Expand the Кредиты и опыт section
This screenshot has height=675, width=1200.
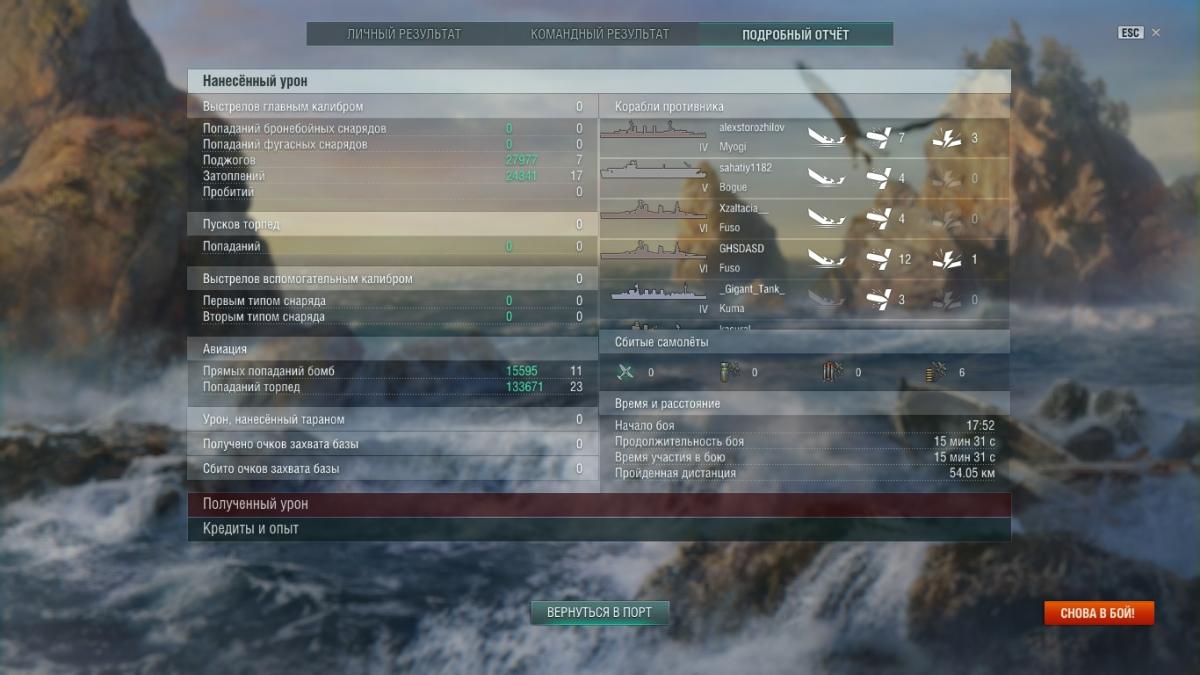(x=599, y=528)
